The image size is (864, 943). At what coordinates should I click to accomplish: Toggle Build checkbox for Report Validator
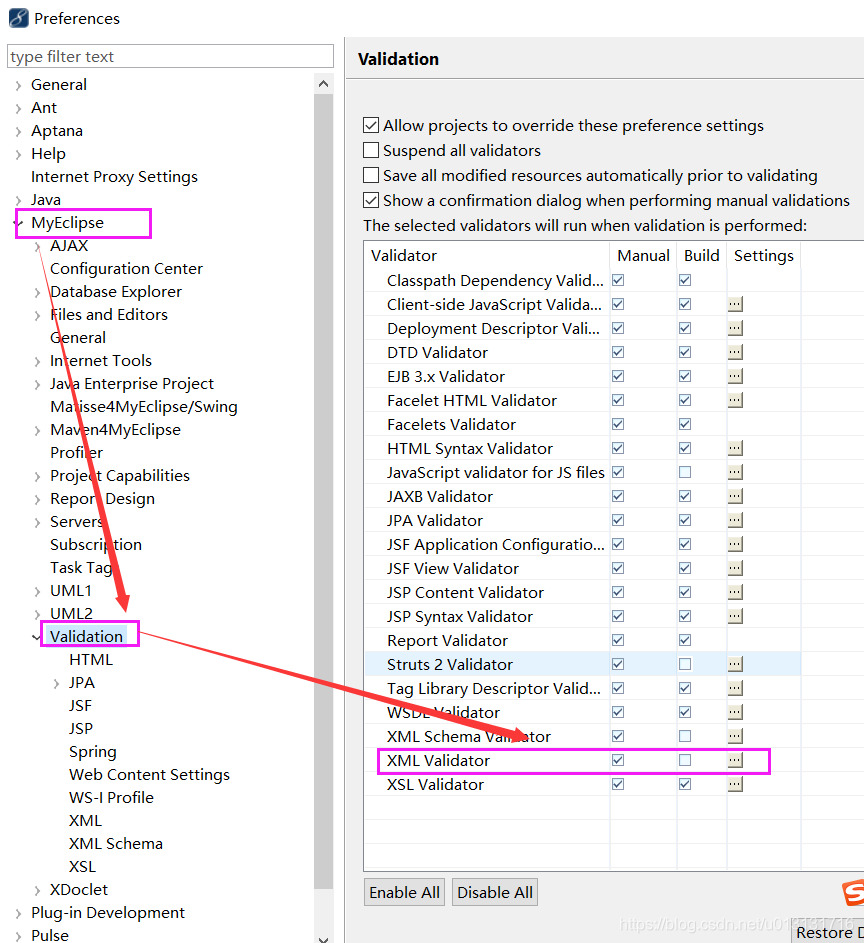(685, 640)
